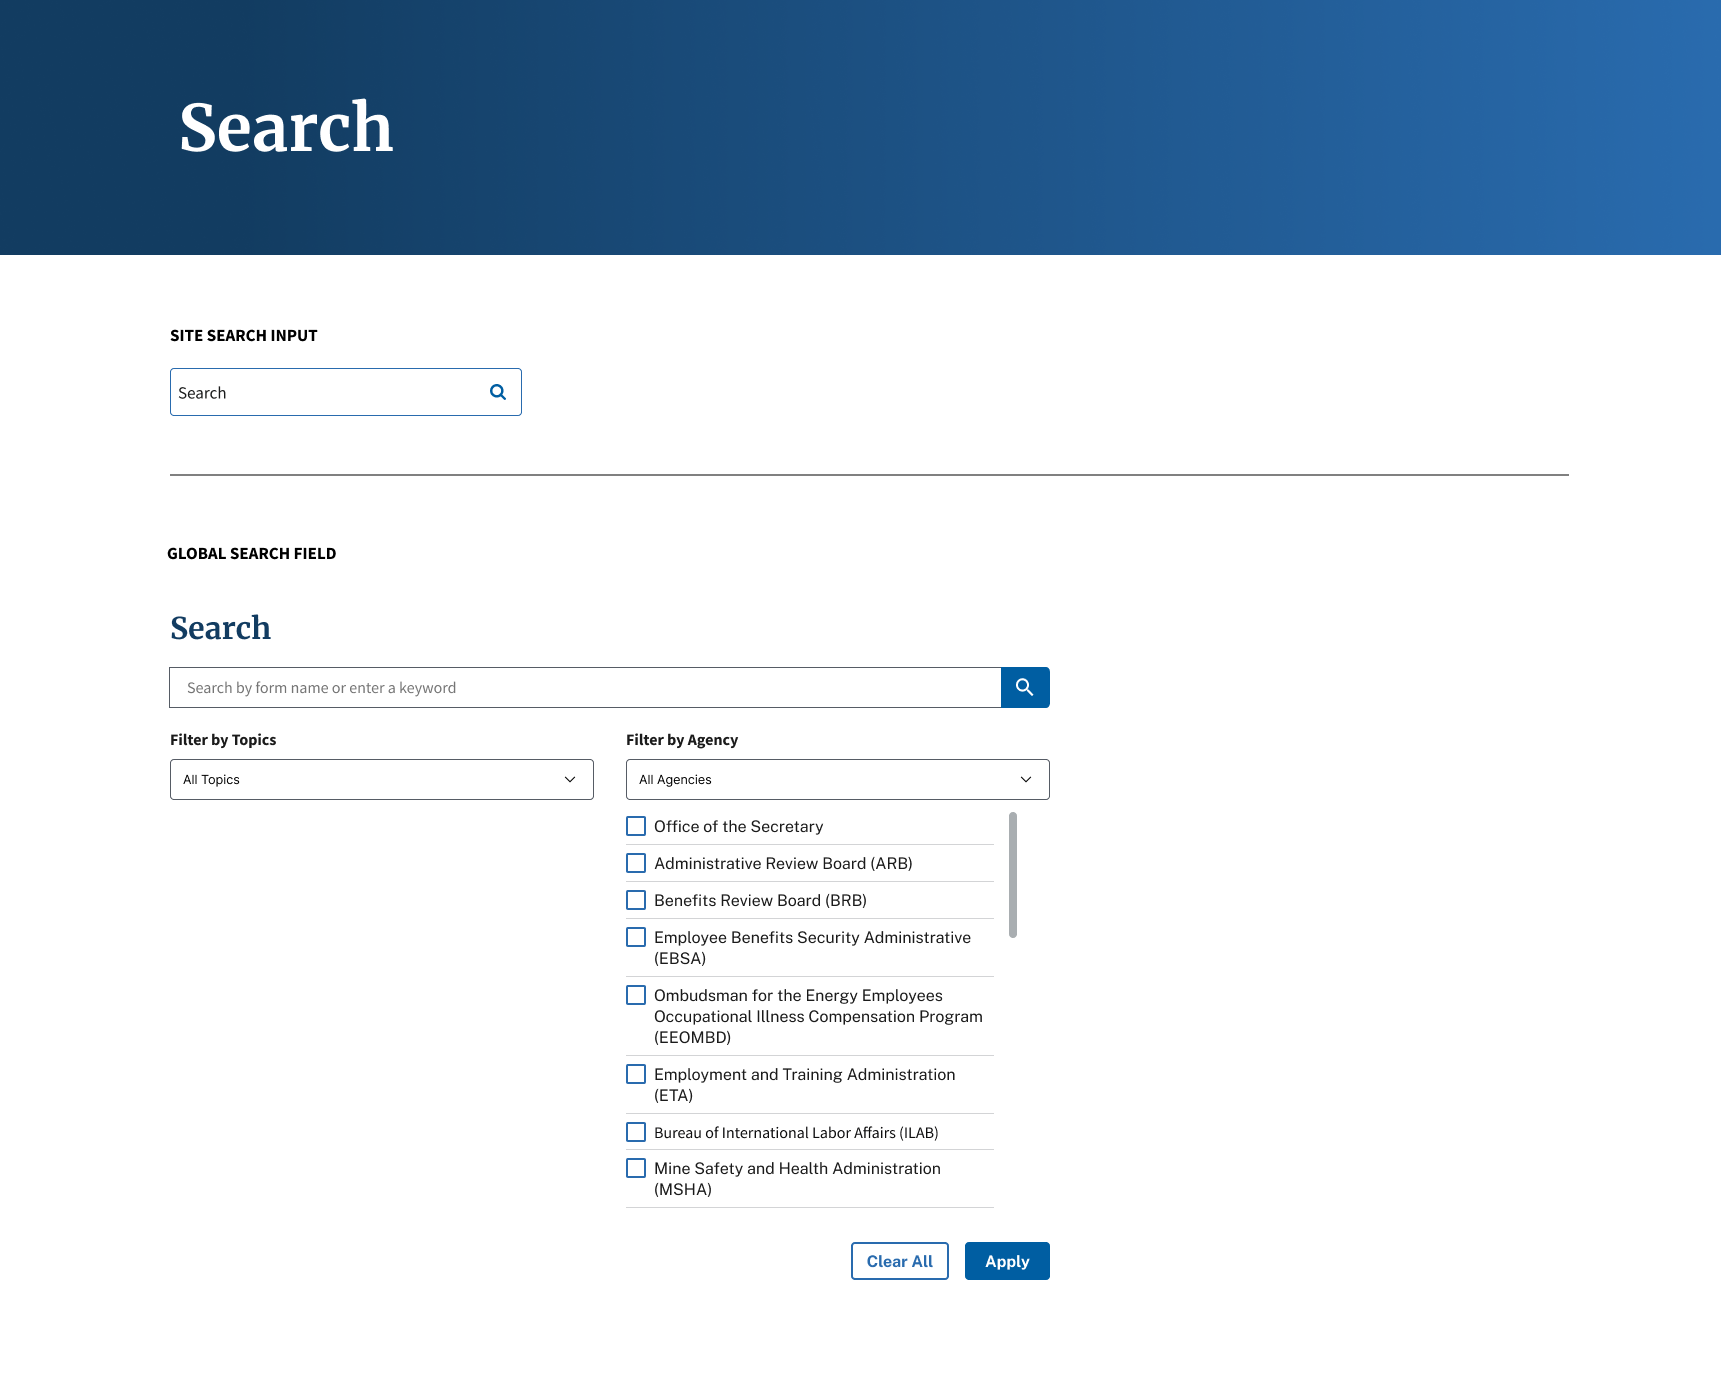Check Bureau of International Labor Affairs (ILAB)

(636, 1132)
